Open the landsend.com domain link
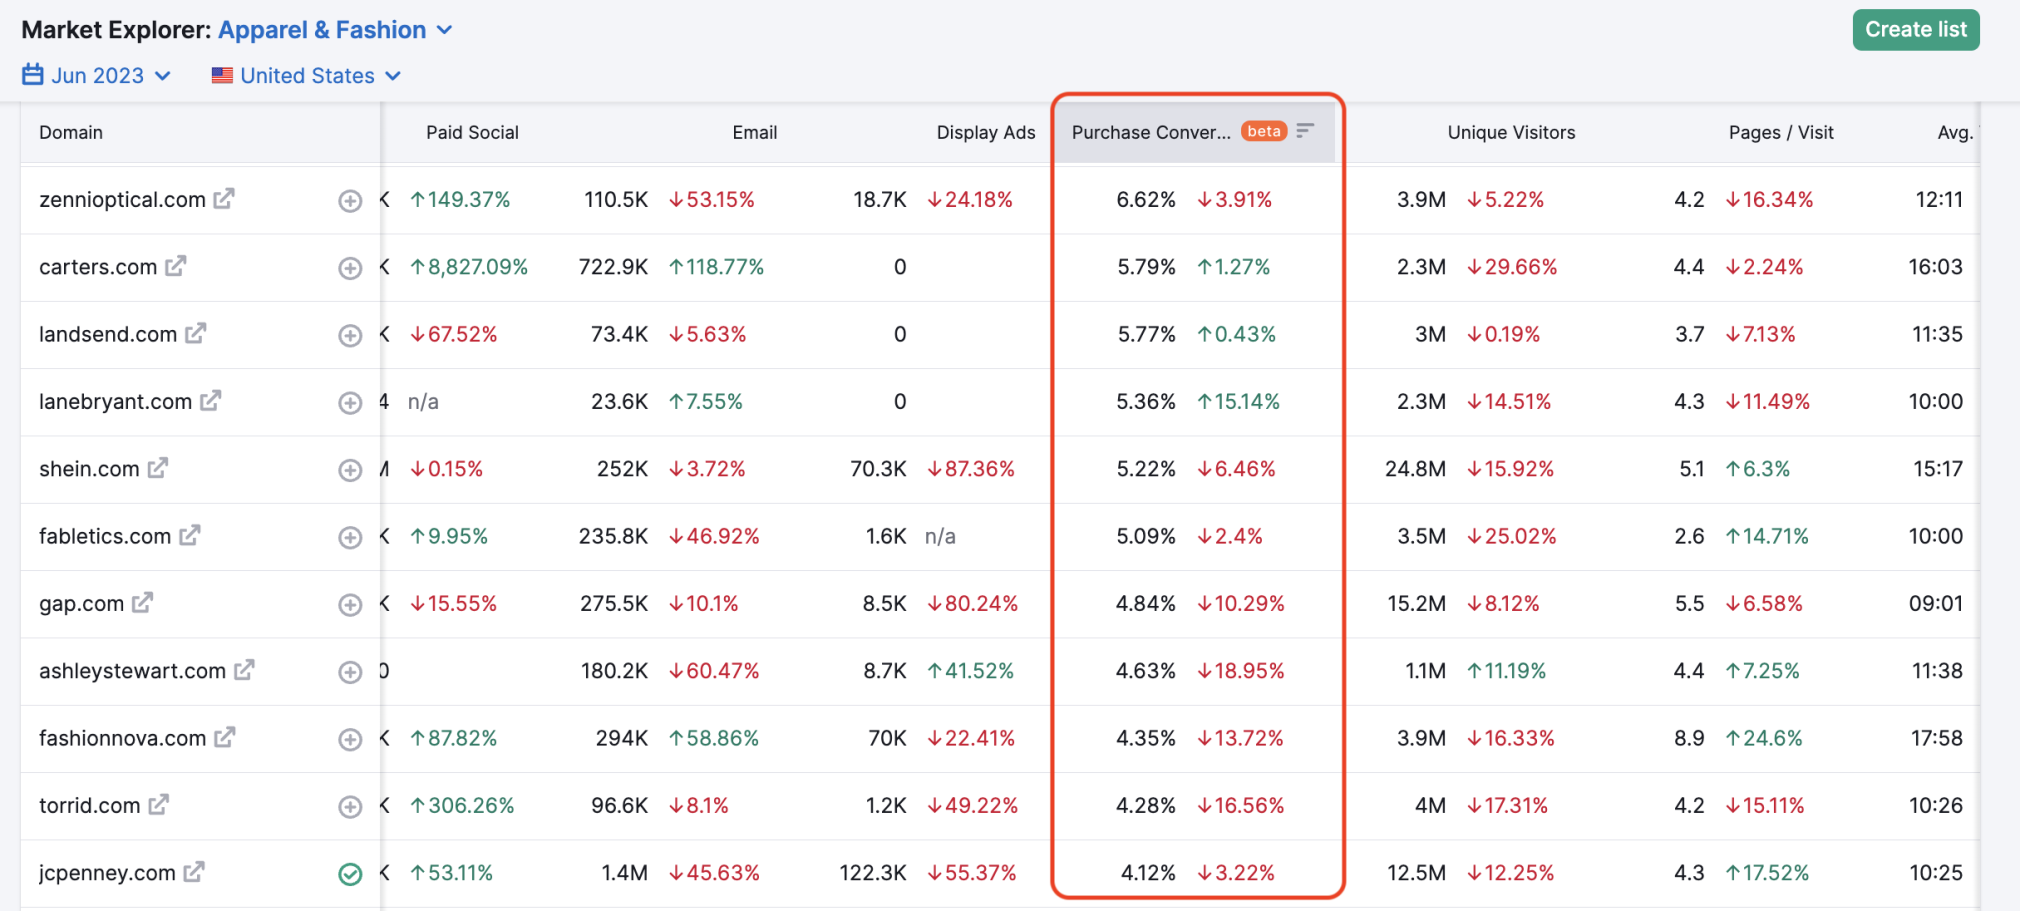 [108, 334]
